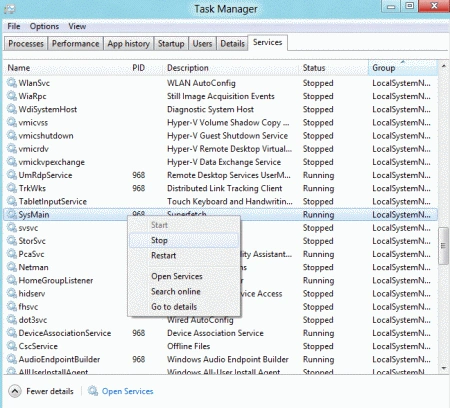Click the hidserv service icon

12,293
